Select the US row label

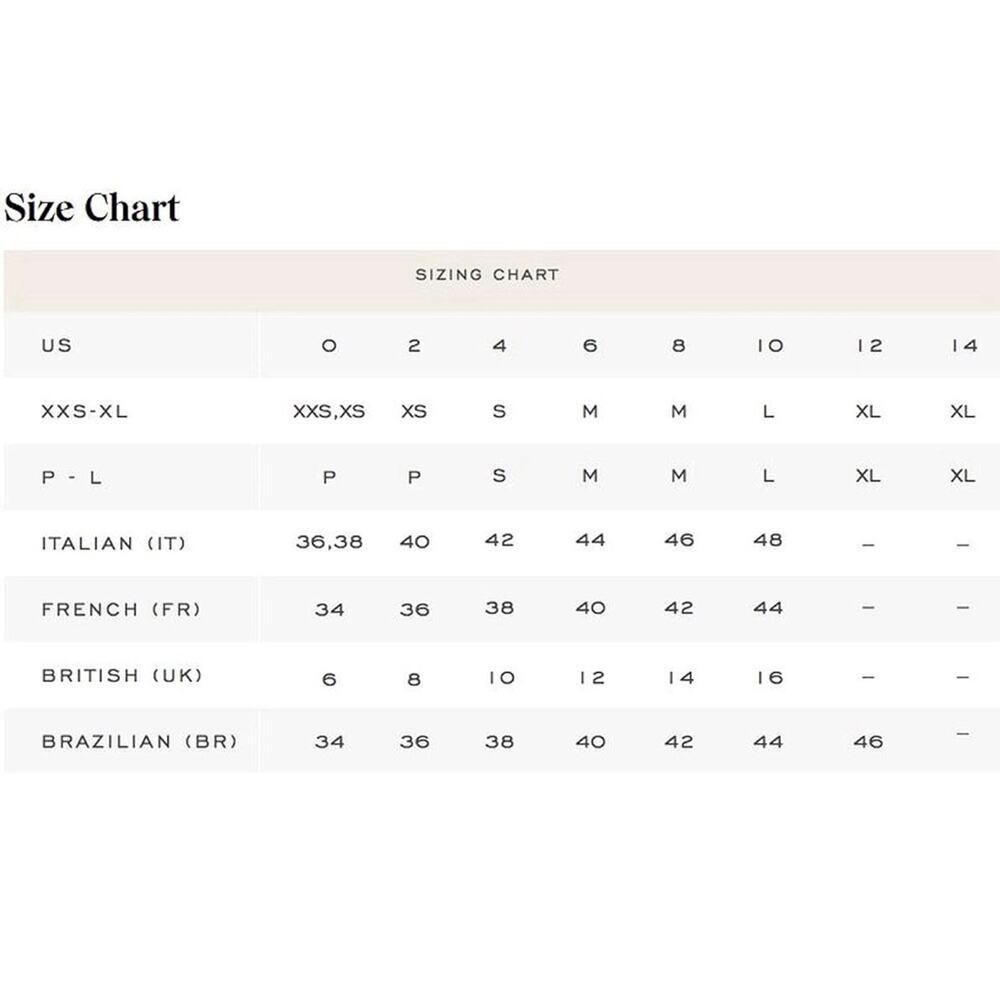[x=57, y=346]
